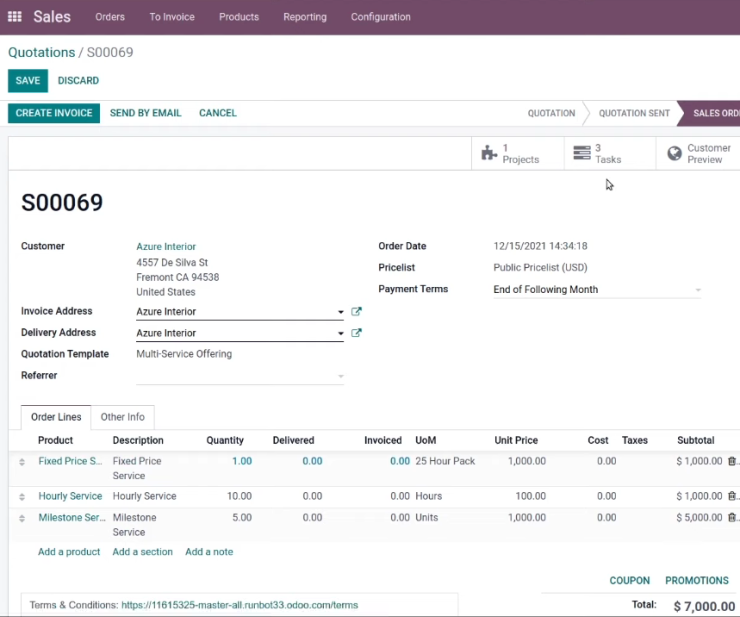Click unit price 100.00 cell
This screenshot has width=740, height=617.
[530, 496]
